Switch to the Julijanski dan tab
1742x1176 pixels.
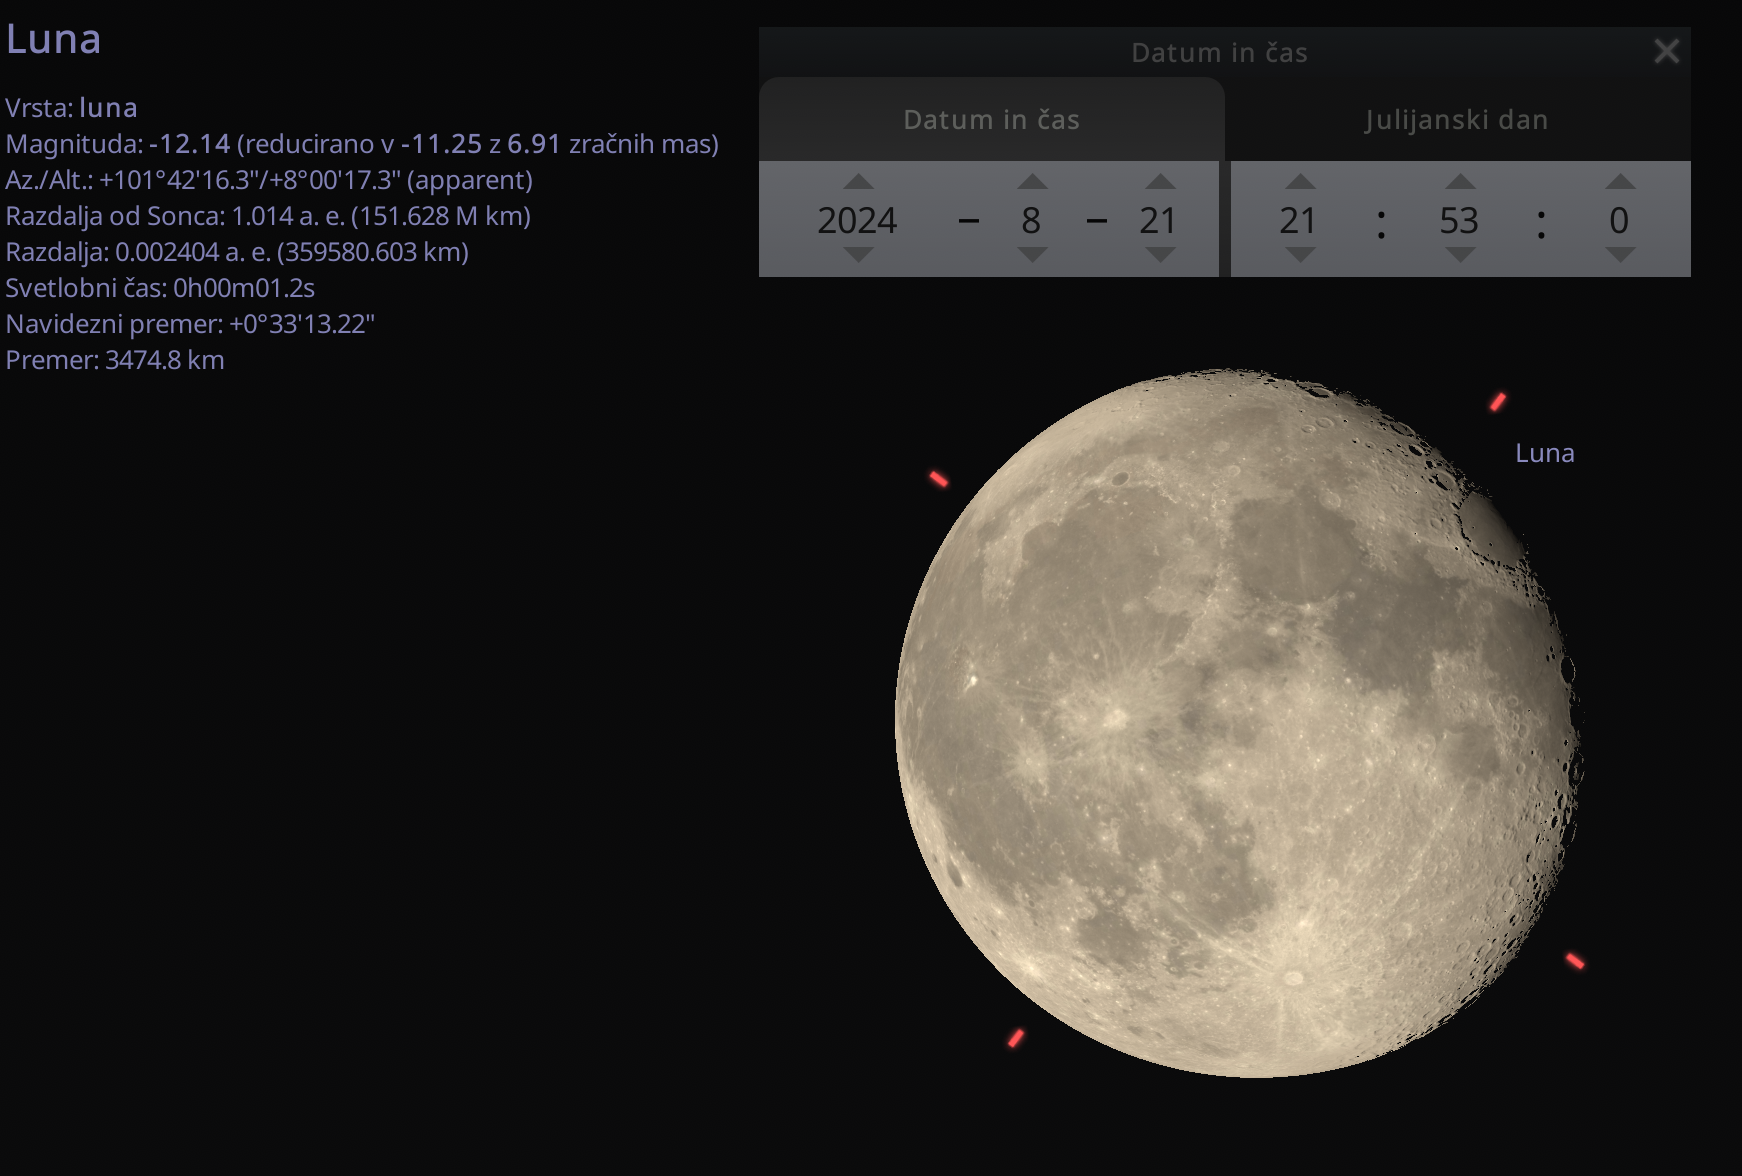(1456, 120)
